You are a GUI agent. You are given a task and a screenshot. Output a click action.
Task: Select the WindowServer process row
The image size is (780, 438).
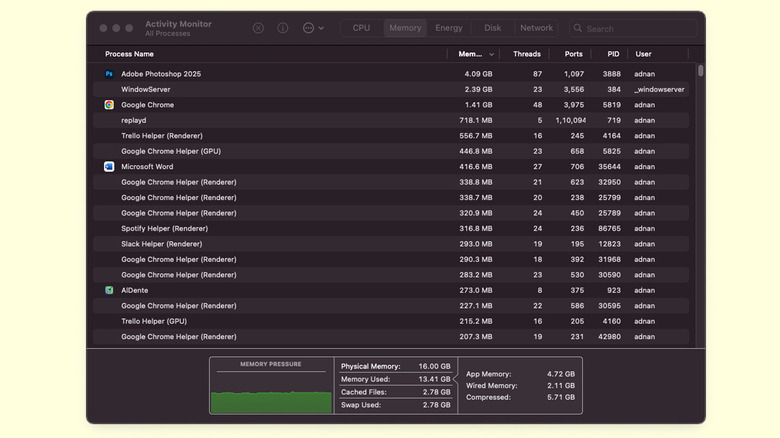coord(300,90)
